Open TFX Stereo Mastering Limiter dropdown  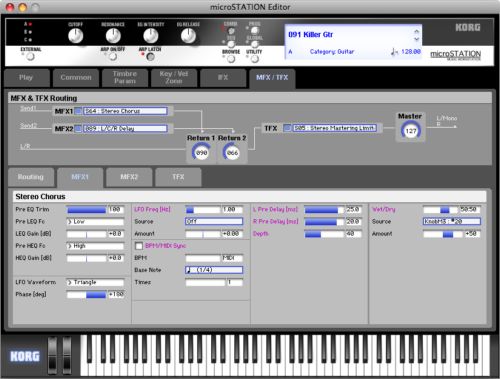335,128
